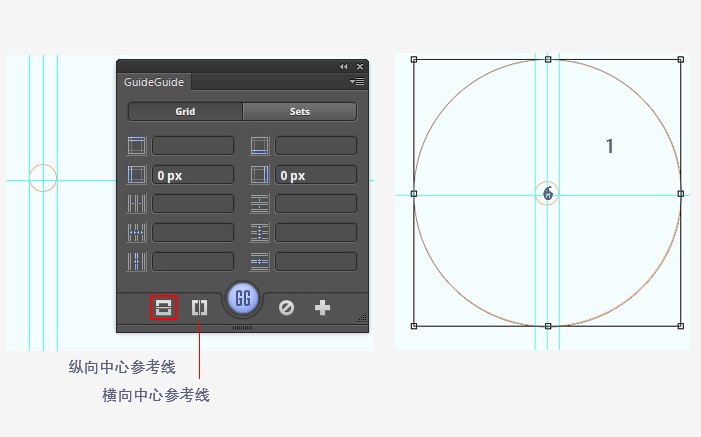Clear all guides with the circle-slash icon
Screen dimensions: 701x437
point(286,308)
